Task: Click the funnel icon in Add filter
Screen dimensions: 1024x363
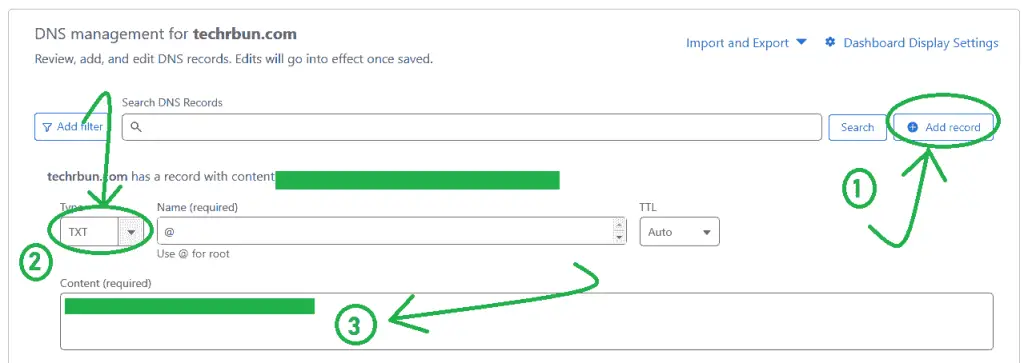Action: point(47,127)
